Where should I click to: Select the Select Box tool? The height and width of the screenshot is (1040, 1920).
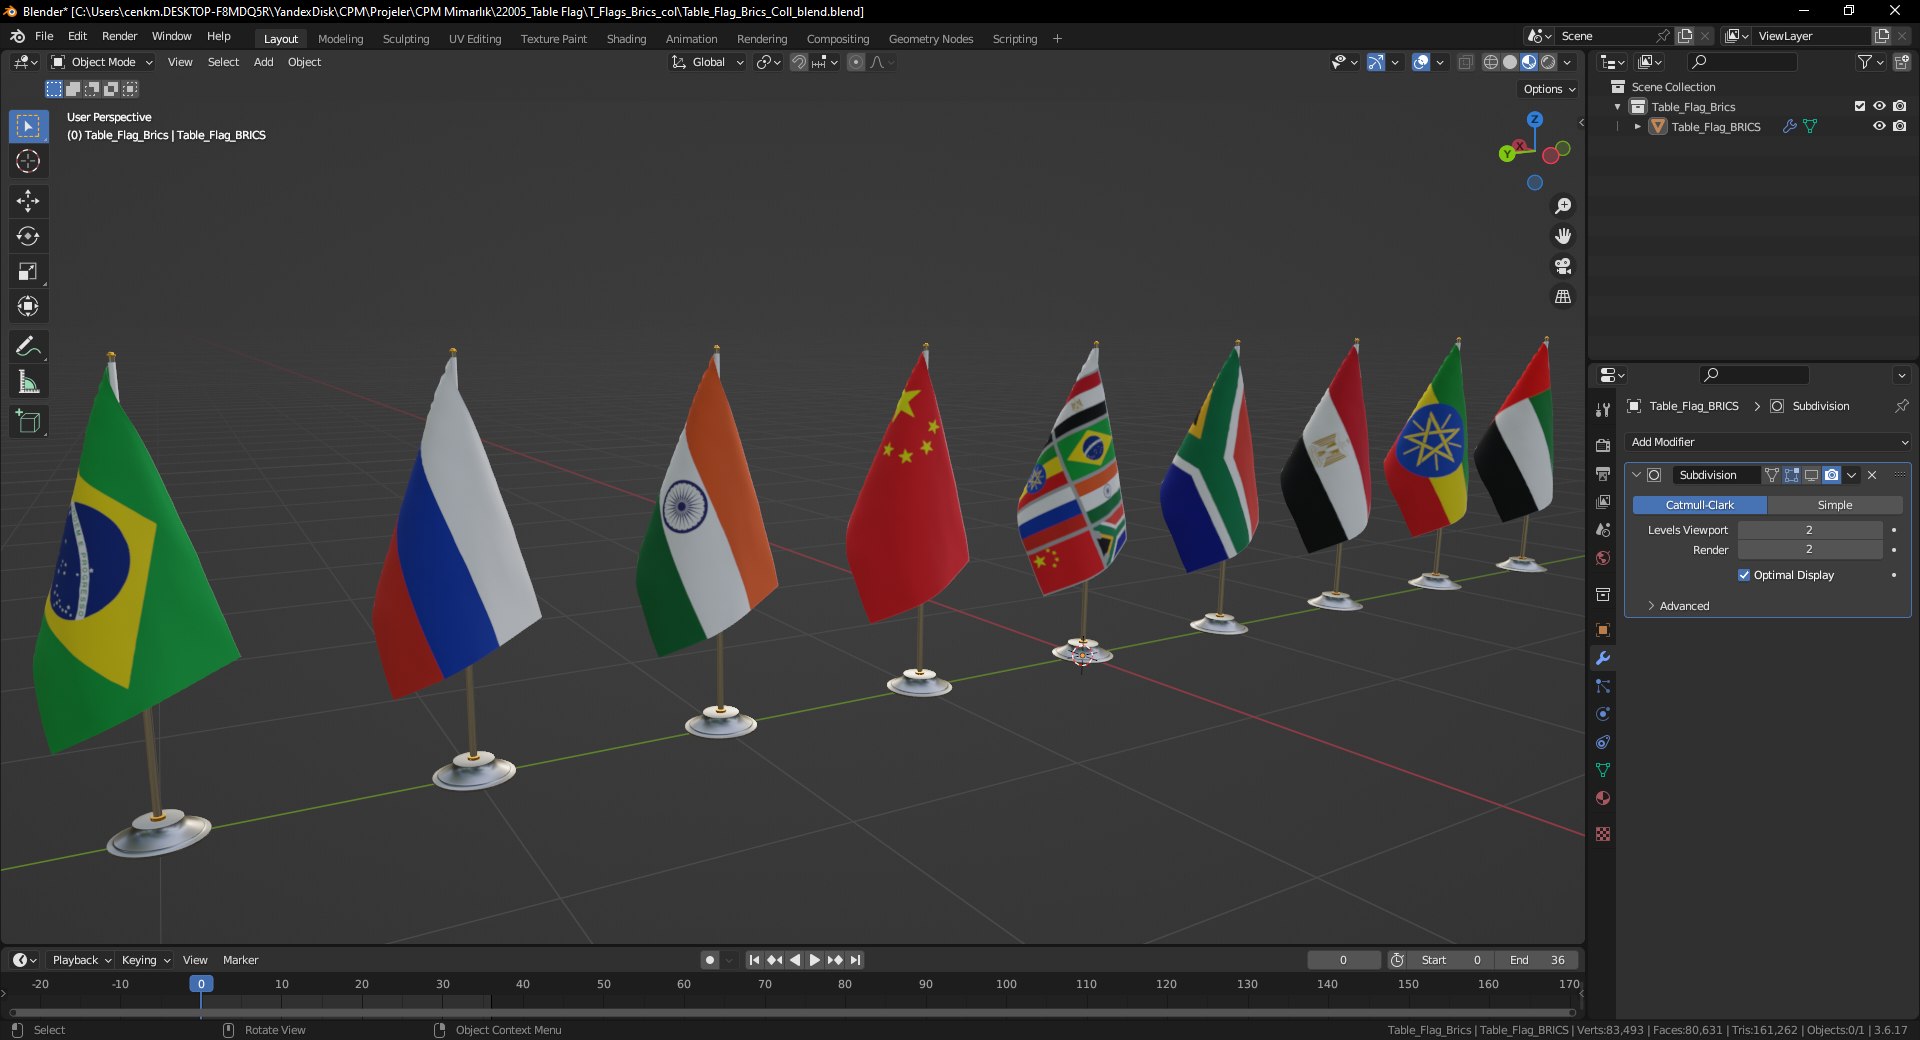28,126
